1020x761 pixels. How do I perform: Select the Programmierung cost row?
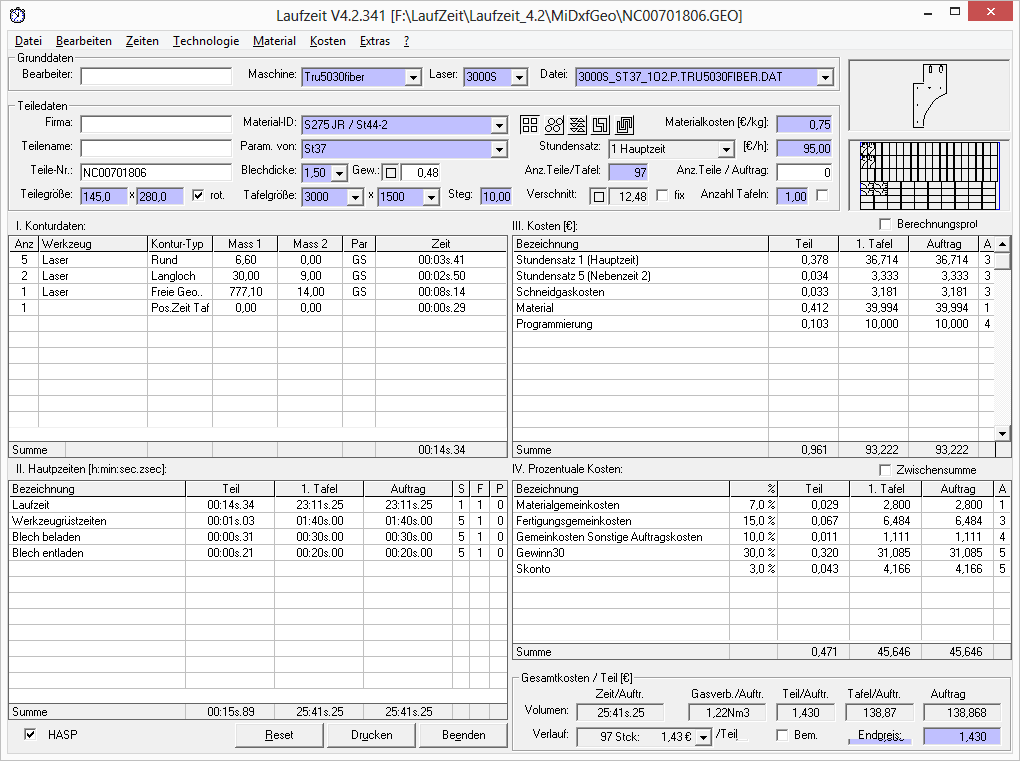click(x=753, y=324)
